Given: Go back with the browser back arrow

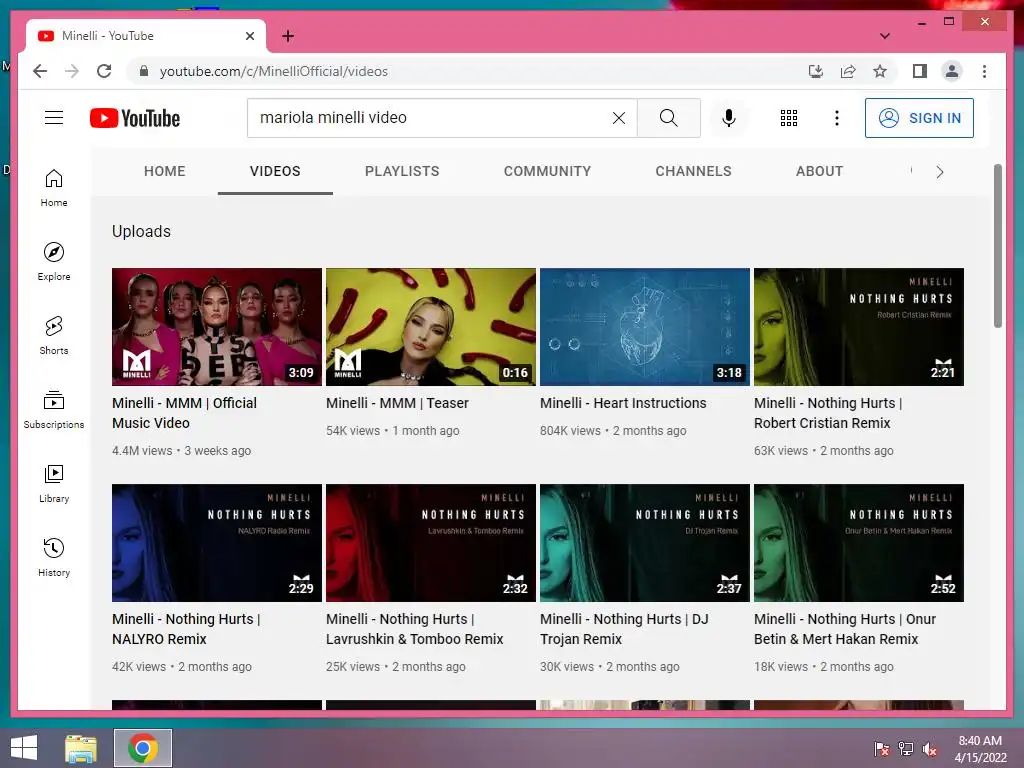Looking at the screenshot, I should coord(40,71).
